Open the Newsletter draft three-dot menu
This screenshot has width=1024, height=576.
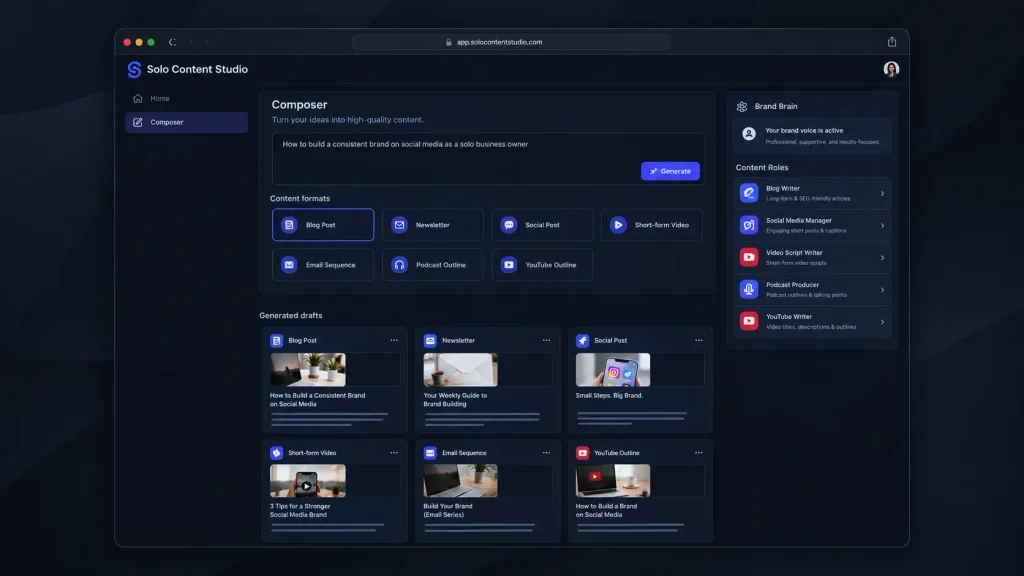pyautogui.click(x=546, y=340)
